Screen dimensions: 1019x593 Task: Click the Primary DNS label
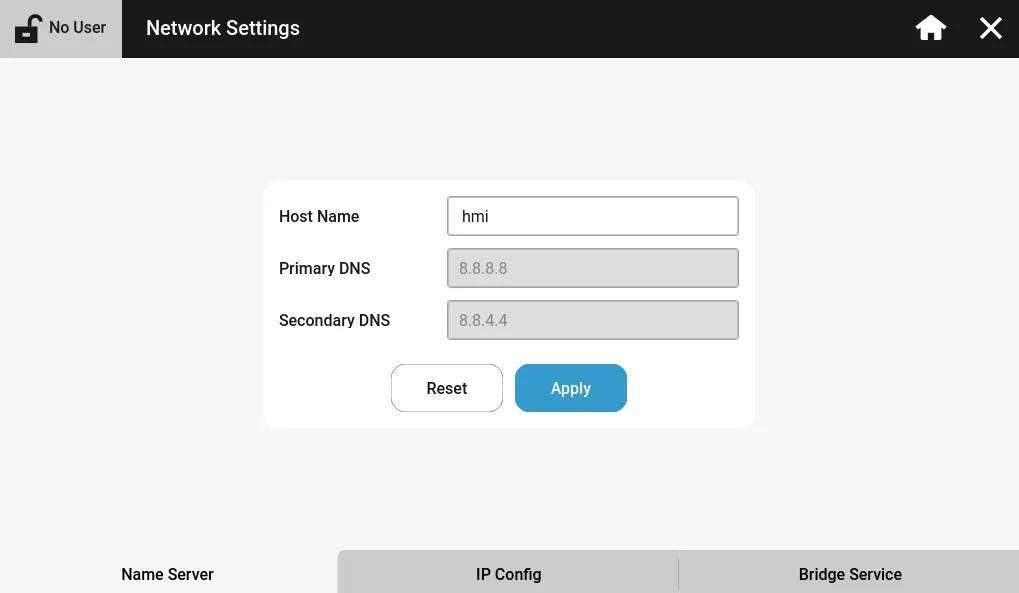click(x=325, y=268)
